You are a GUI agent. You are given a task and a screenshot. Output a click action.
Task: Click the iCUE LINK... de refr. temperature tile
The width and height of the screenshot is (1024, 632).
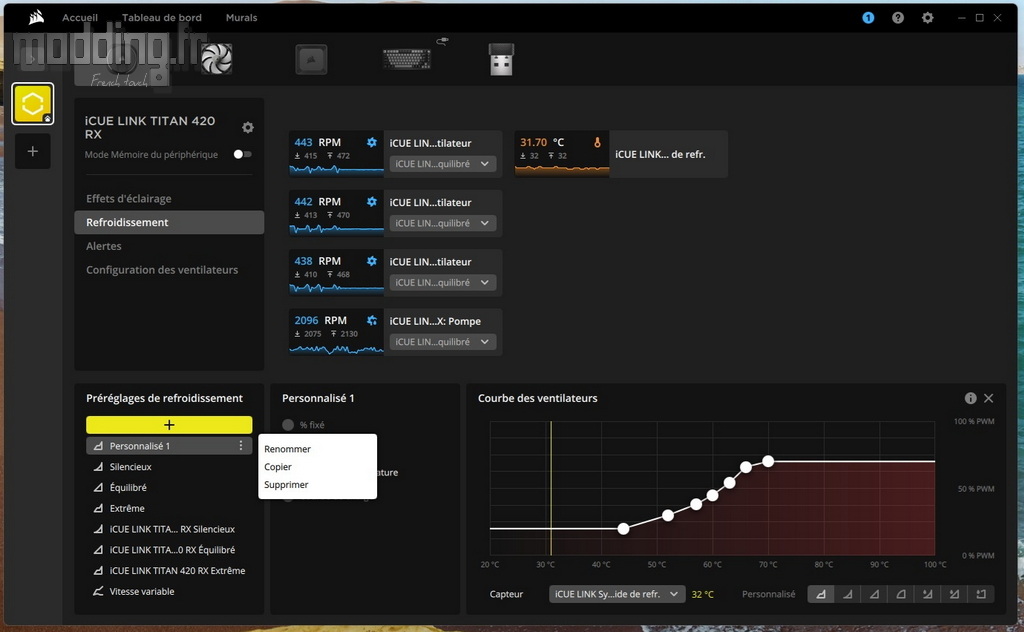[621, 154]
